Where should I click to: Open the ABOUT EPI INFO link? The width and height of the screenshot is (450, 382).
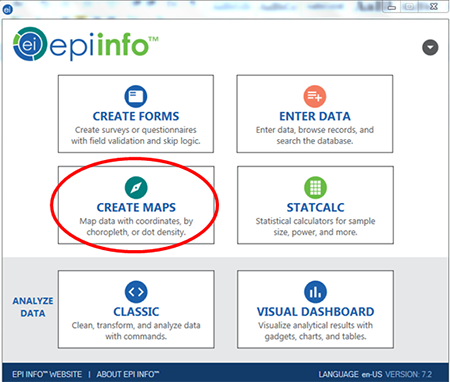pos(128,374)
